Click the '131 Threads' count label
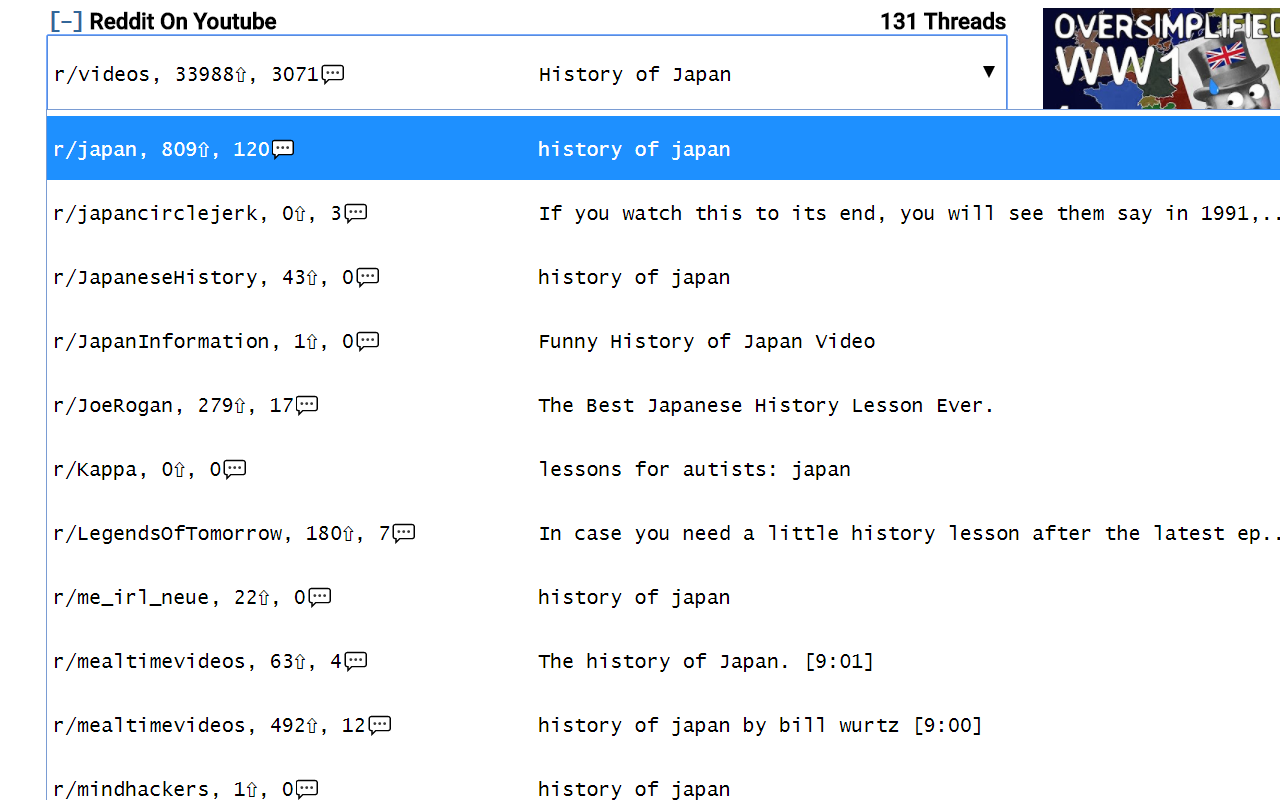This screenshot has width=1280, height=800. point(943,21)
